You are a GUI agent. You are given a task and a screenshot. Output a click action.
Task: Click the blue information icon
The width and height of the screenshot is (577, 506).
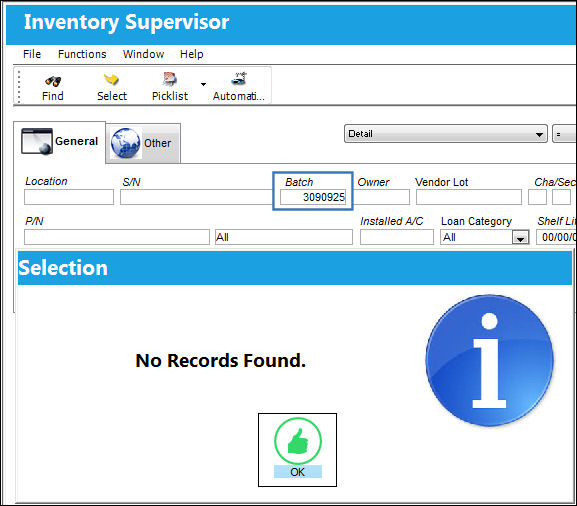click(x=489, y=361)
